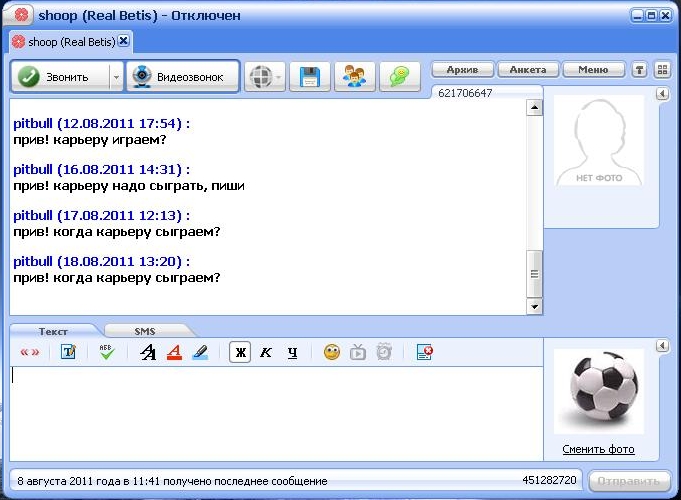Open the Архив history button
This screenshot has height=500, width=681.
(x=463, y=70)
